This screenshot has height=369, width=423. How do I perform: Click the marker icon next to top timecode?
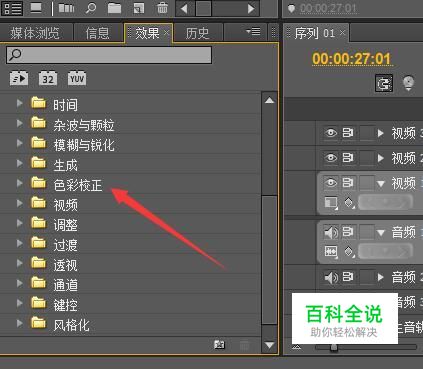[x=291, y=8]
